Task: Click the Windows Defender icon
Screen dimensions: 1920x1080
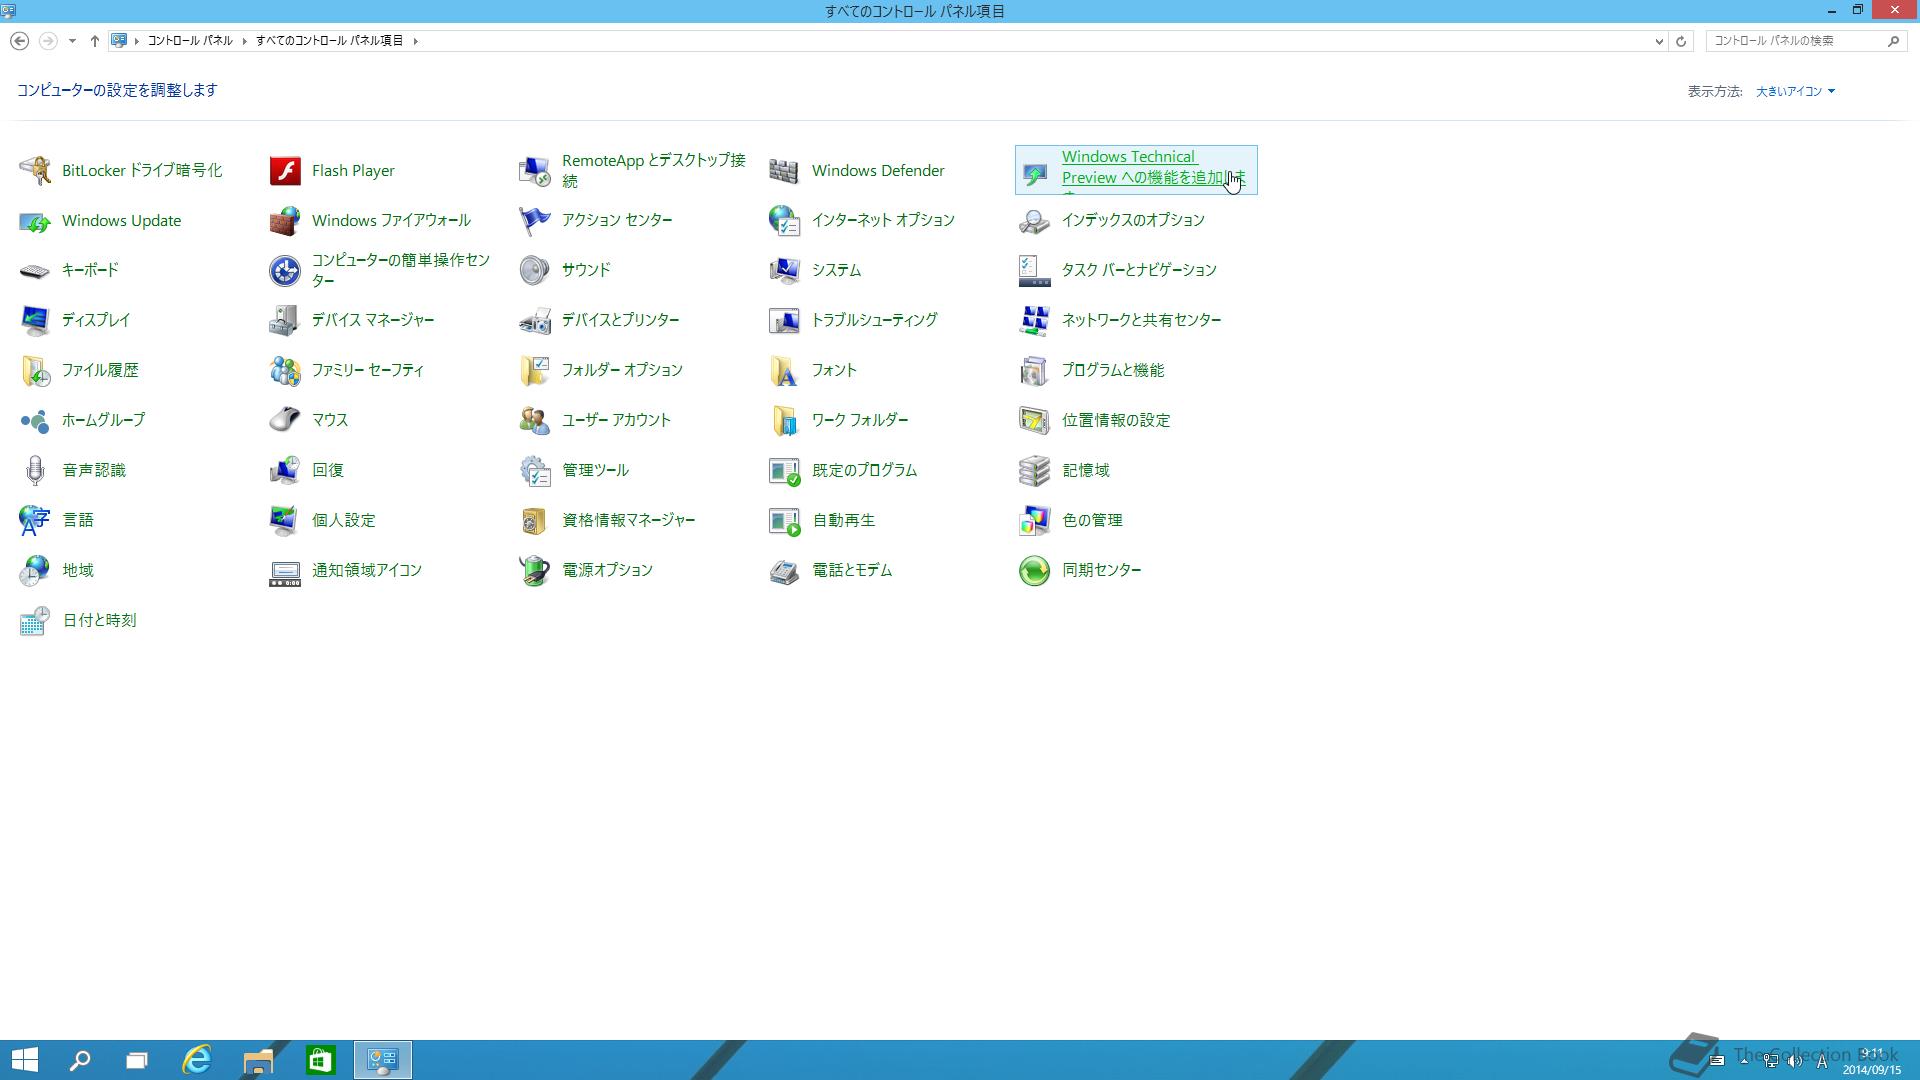Action: click(x=785, y=170)
